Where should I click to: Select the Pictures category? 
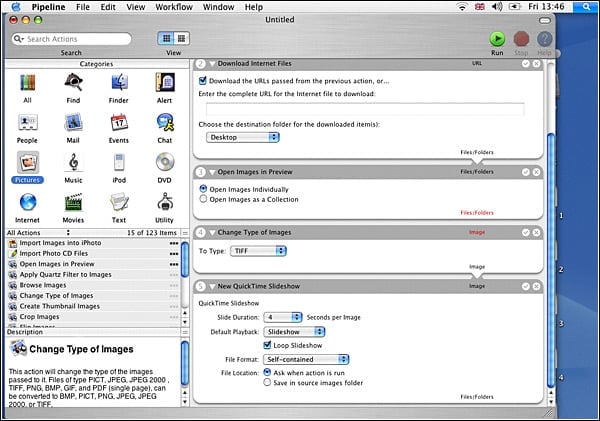tap(28, 163)
